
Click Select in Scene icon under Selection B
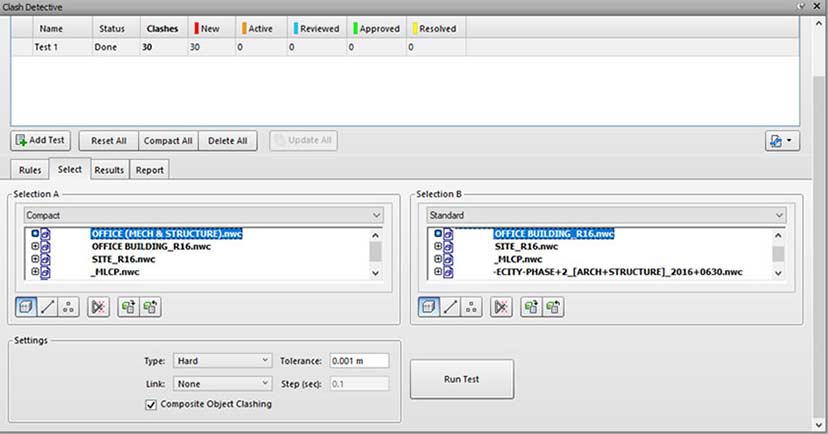point(553,307)
